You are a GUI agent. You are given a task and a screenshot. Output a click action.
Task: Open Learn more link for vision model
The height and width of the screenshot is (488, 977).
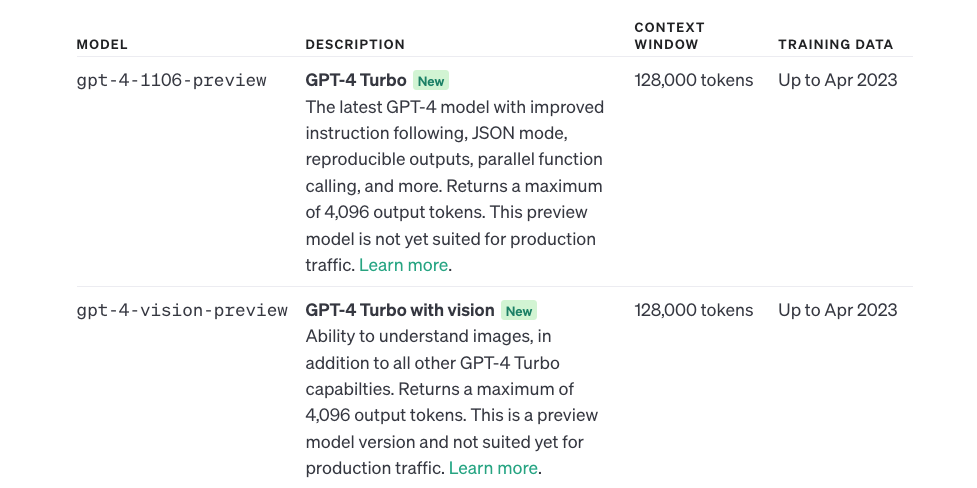pos(493,468)
